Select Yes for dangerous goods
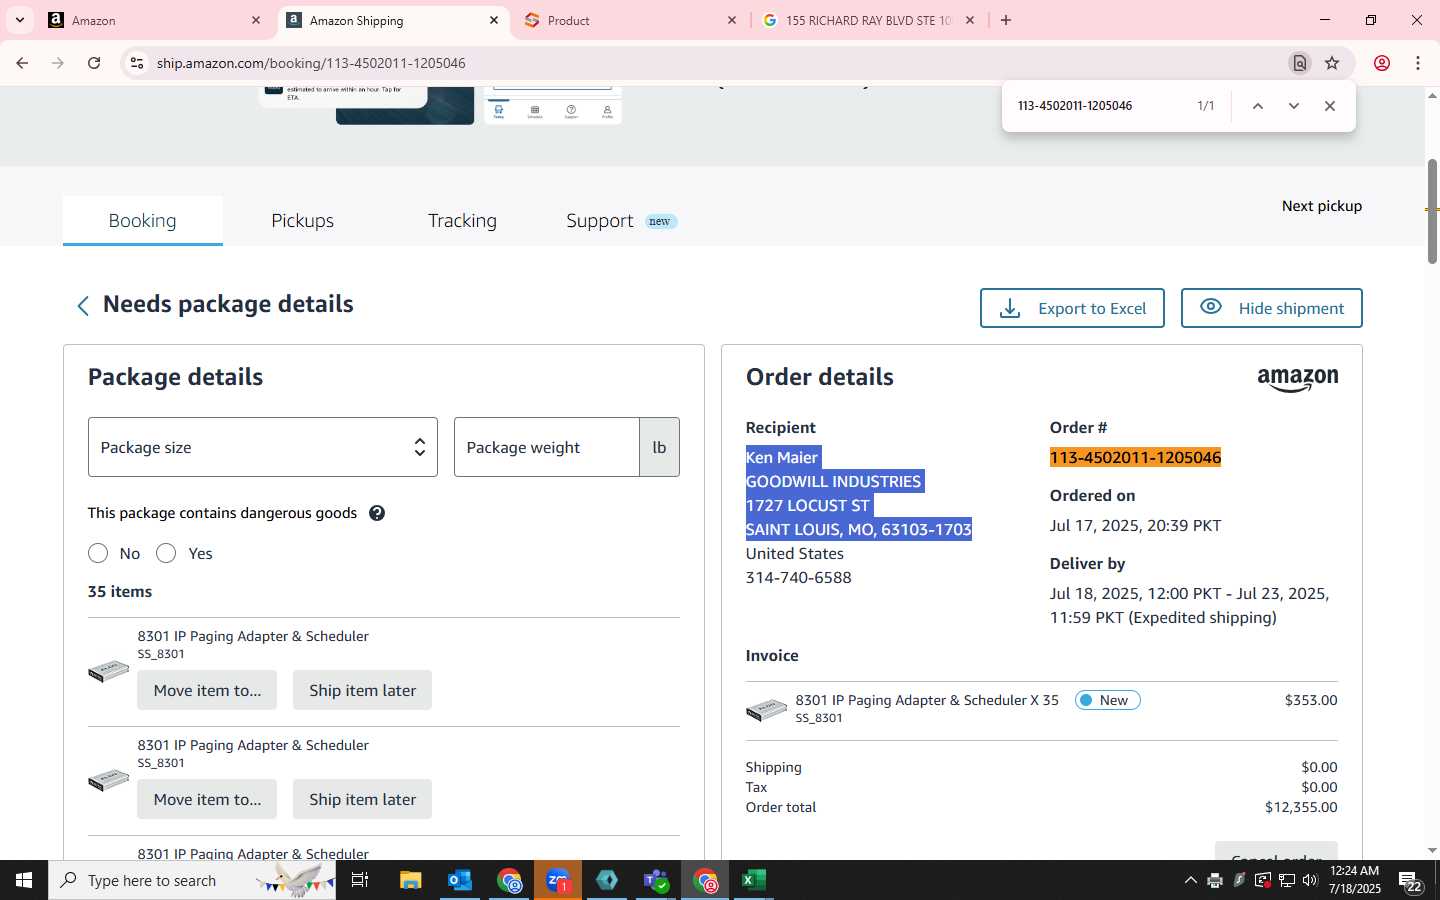 (x=166, y=553)
